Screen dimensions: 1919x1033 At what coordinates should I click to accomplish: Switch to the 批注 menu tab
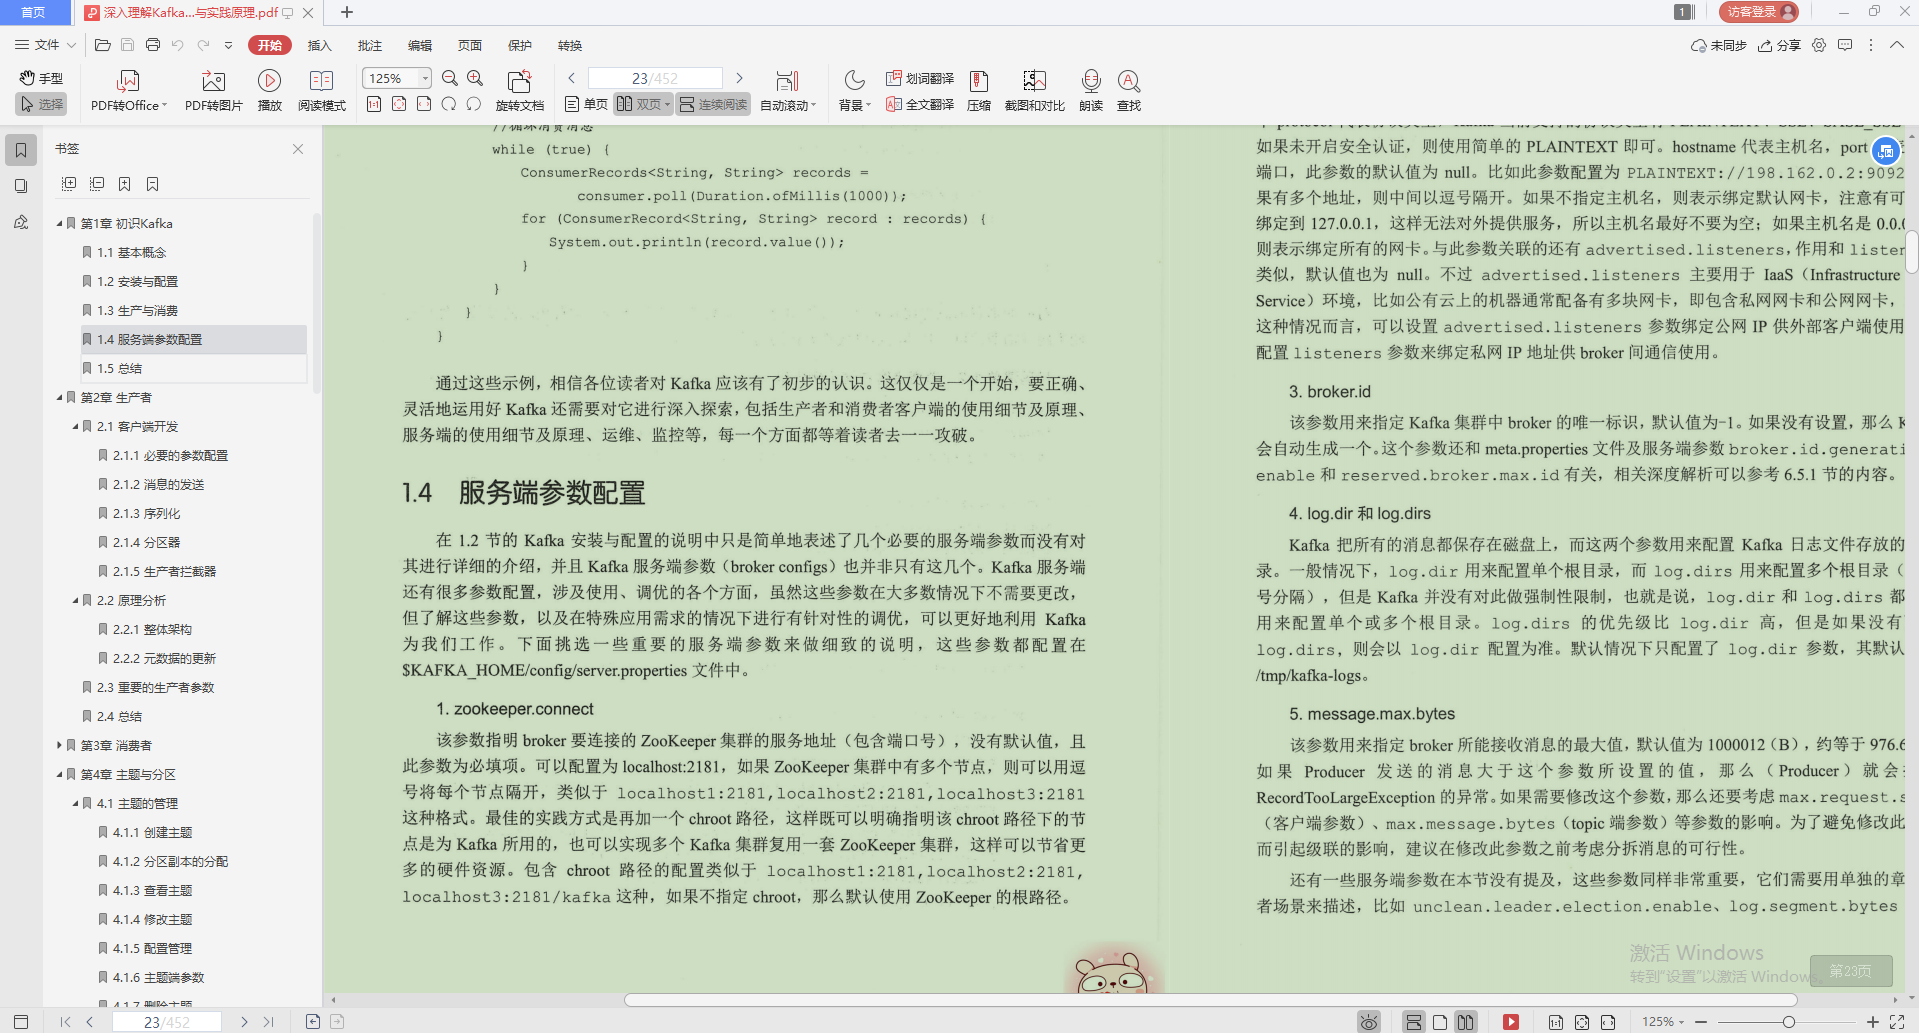(369, 45)
